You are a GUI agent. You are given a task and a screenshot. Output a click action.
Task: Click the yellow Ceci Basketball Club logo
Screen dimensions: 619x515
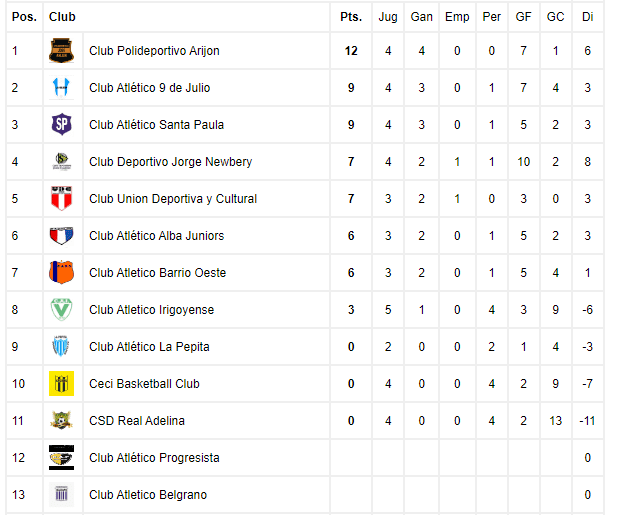(x=61, y=383)
